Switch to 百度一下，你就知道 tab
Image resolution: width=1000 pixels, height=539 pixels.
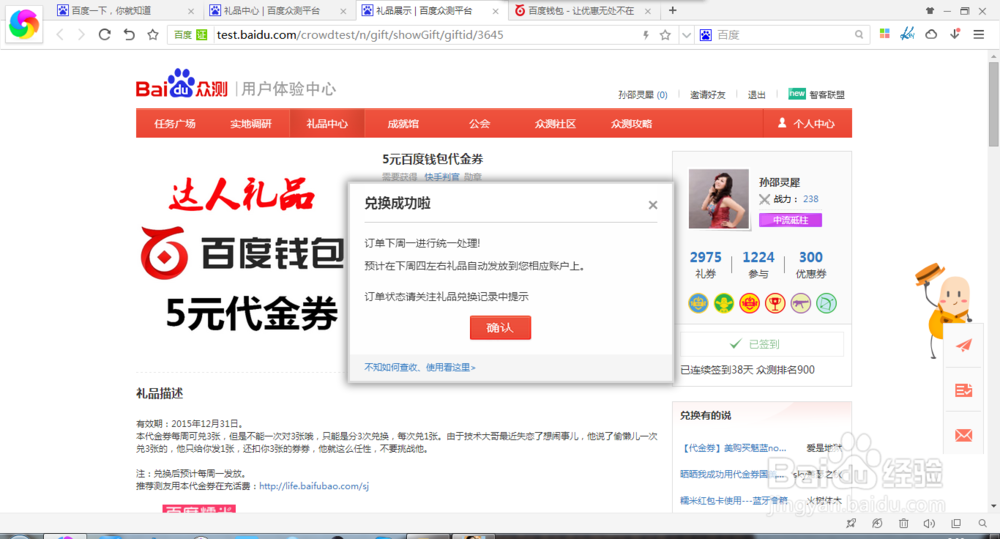(x=126, y=10)
